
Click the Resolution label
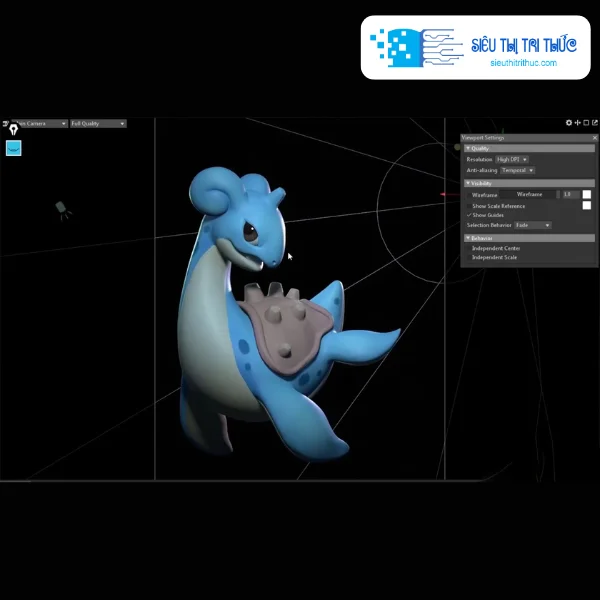click(479, 159)
